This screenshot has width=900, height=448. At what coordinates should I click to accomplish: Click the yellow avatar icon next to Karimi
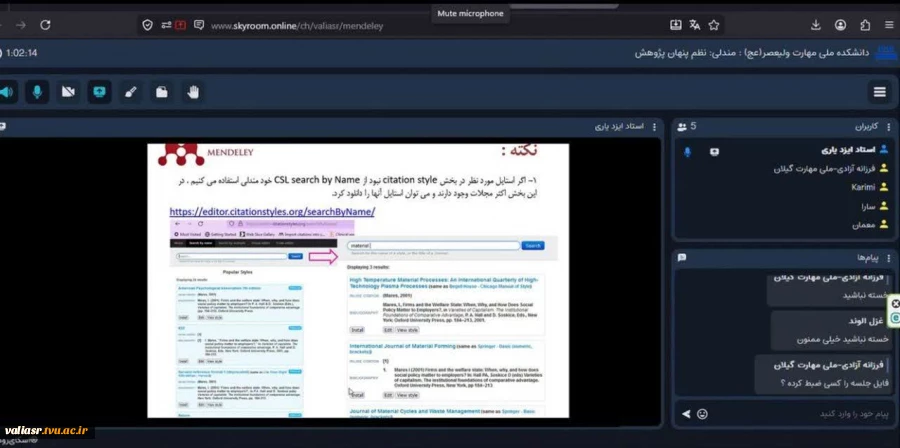884,187
